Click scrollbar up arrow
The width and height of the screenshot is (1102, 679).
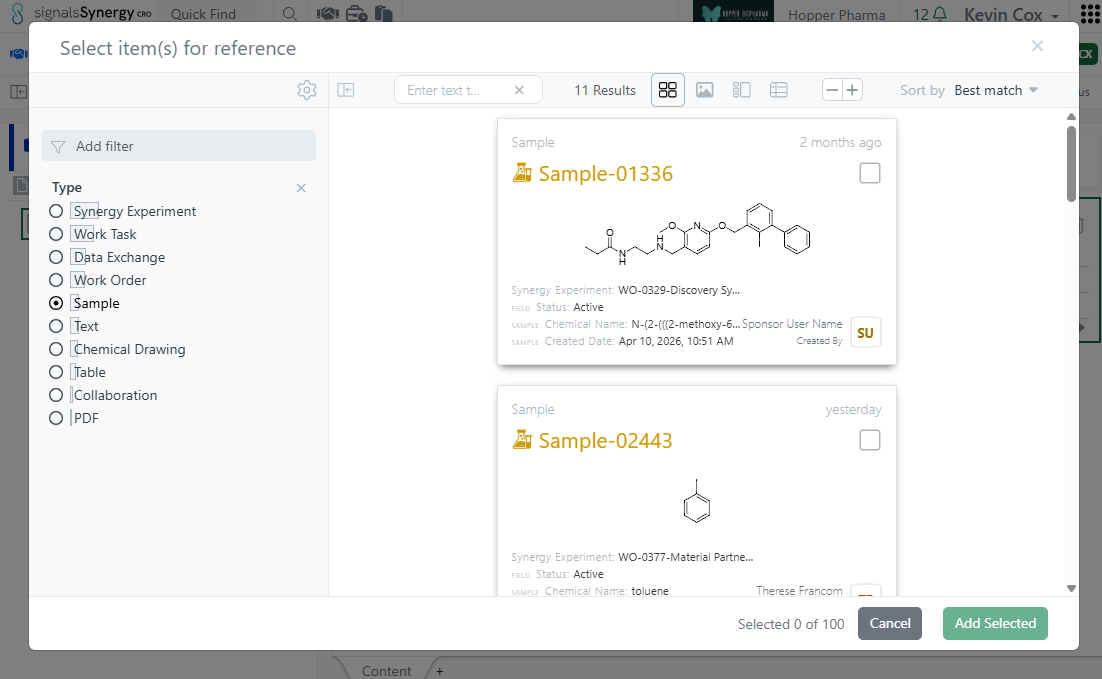(1071, 116)
